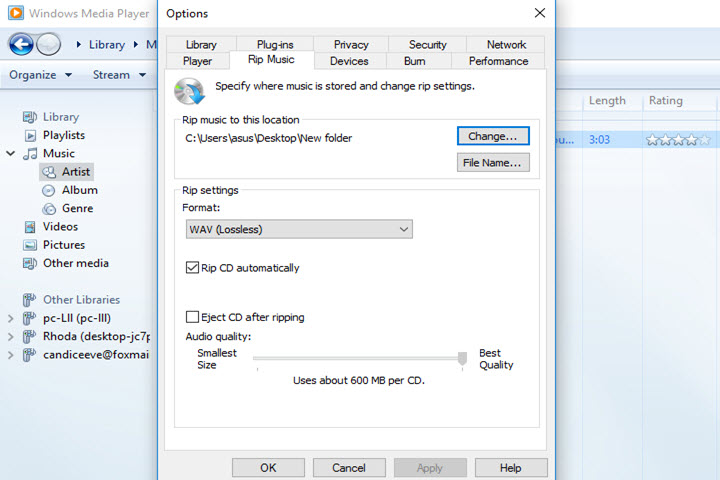This screenshot has height=480, width=720.
Task: Open the Organize dropdown menu
Action: pyautogui.click(x=40, y=75)
